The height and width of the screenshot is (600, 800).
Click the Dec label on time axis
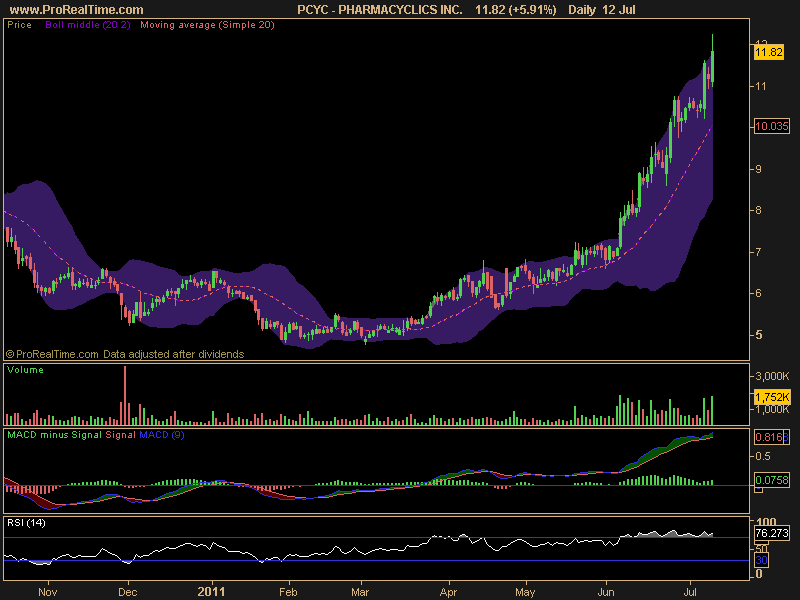pos(128,592)
